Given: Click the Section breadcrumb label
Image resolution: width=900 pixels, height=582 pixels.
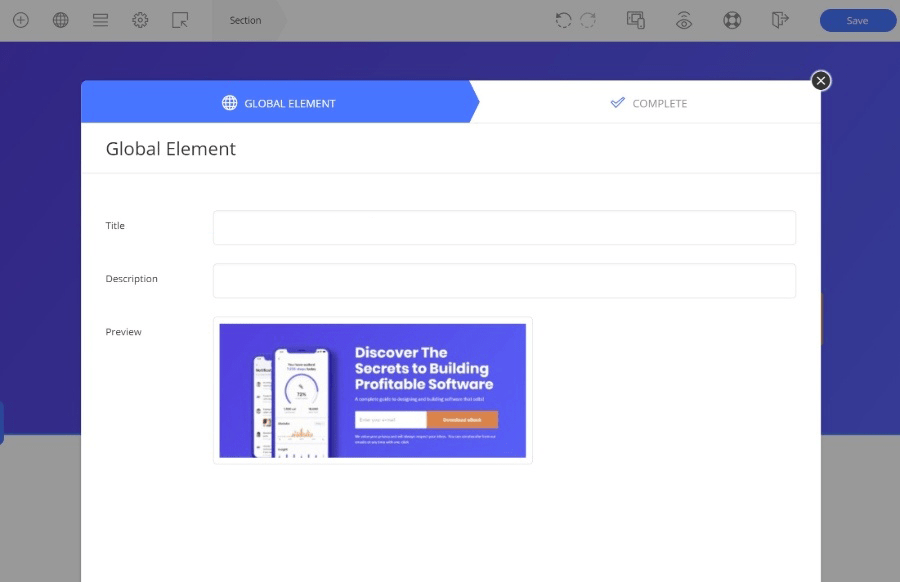Looking at the screenshot, I should (245, 20).
